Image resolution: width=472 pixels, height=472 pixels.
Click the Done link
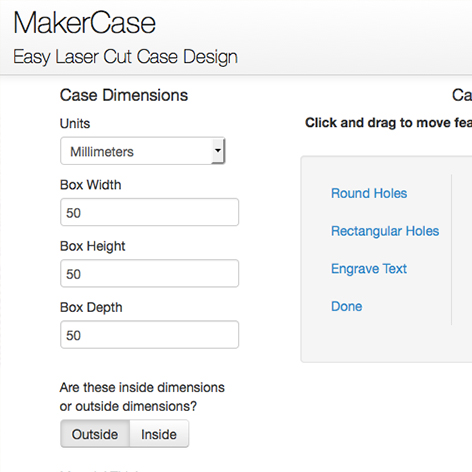[347, 306]
